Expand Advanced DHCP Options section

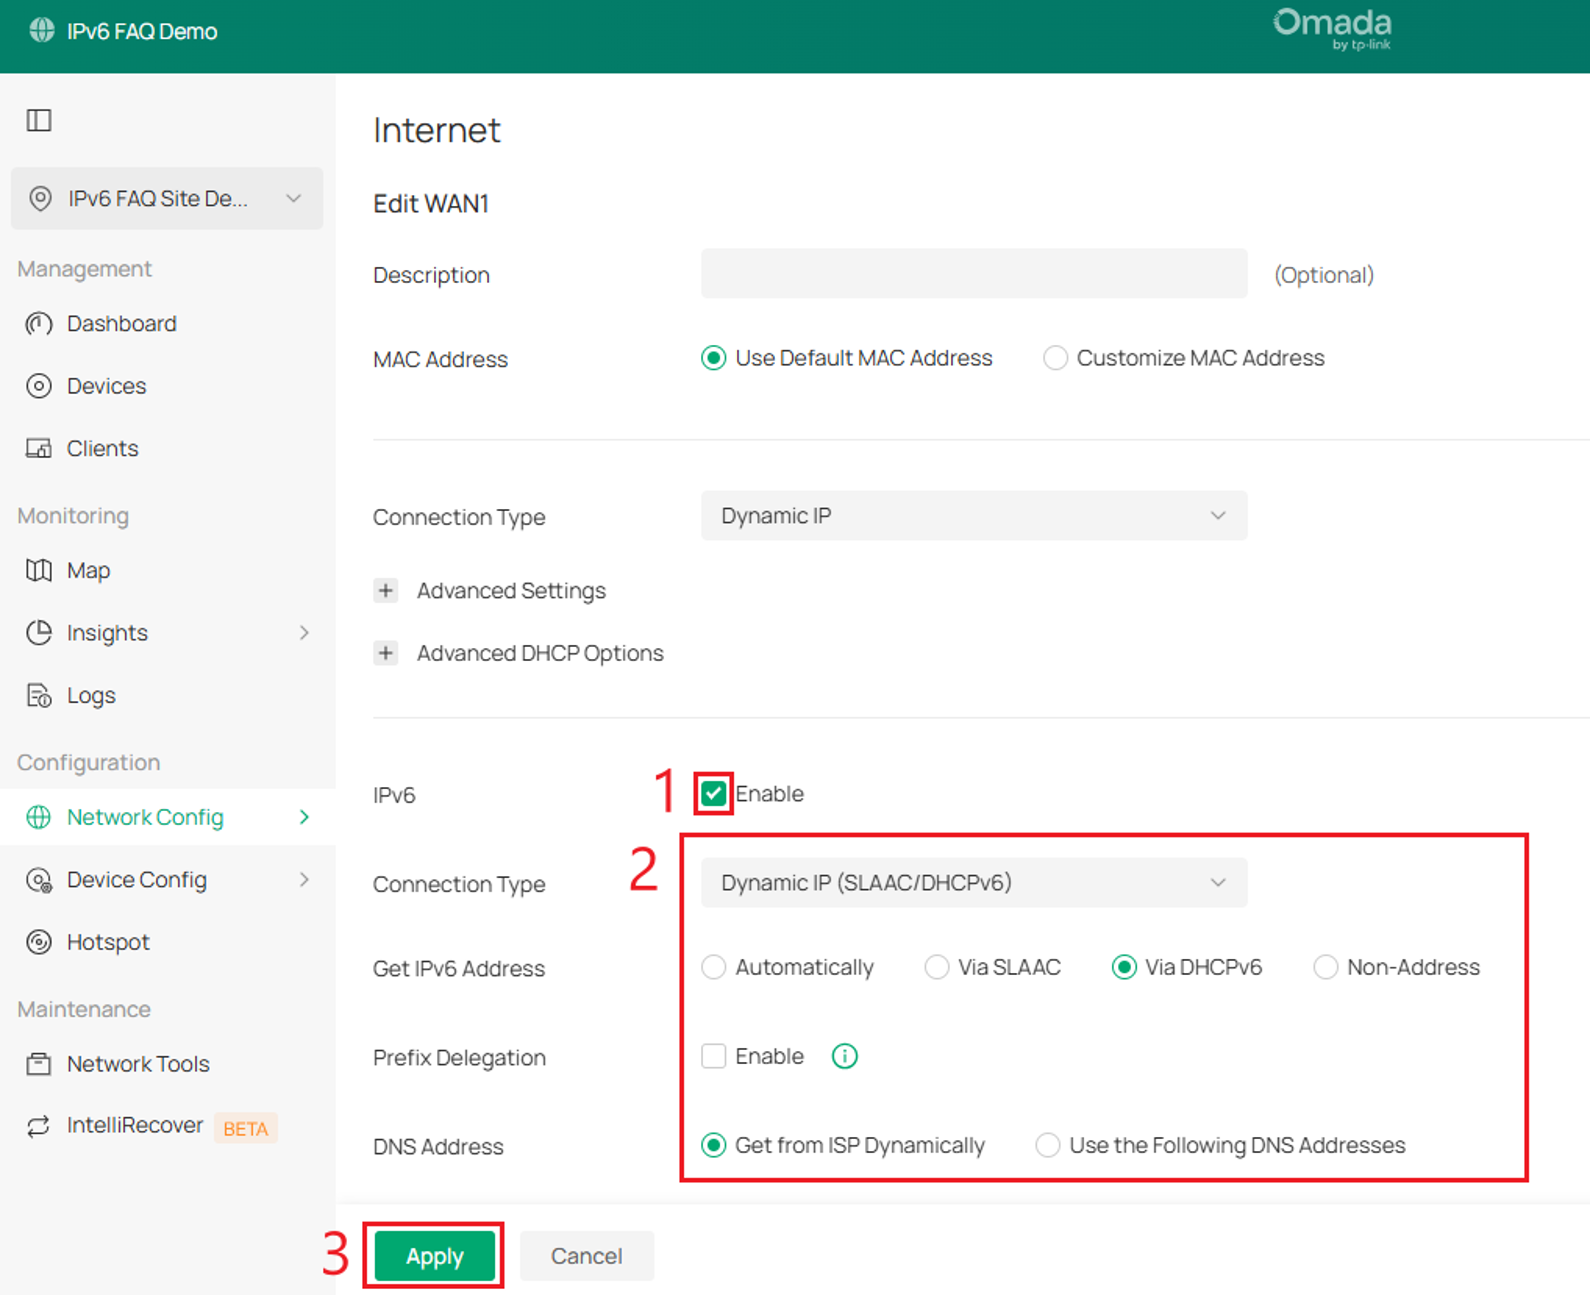385,653
